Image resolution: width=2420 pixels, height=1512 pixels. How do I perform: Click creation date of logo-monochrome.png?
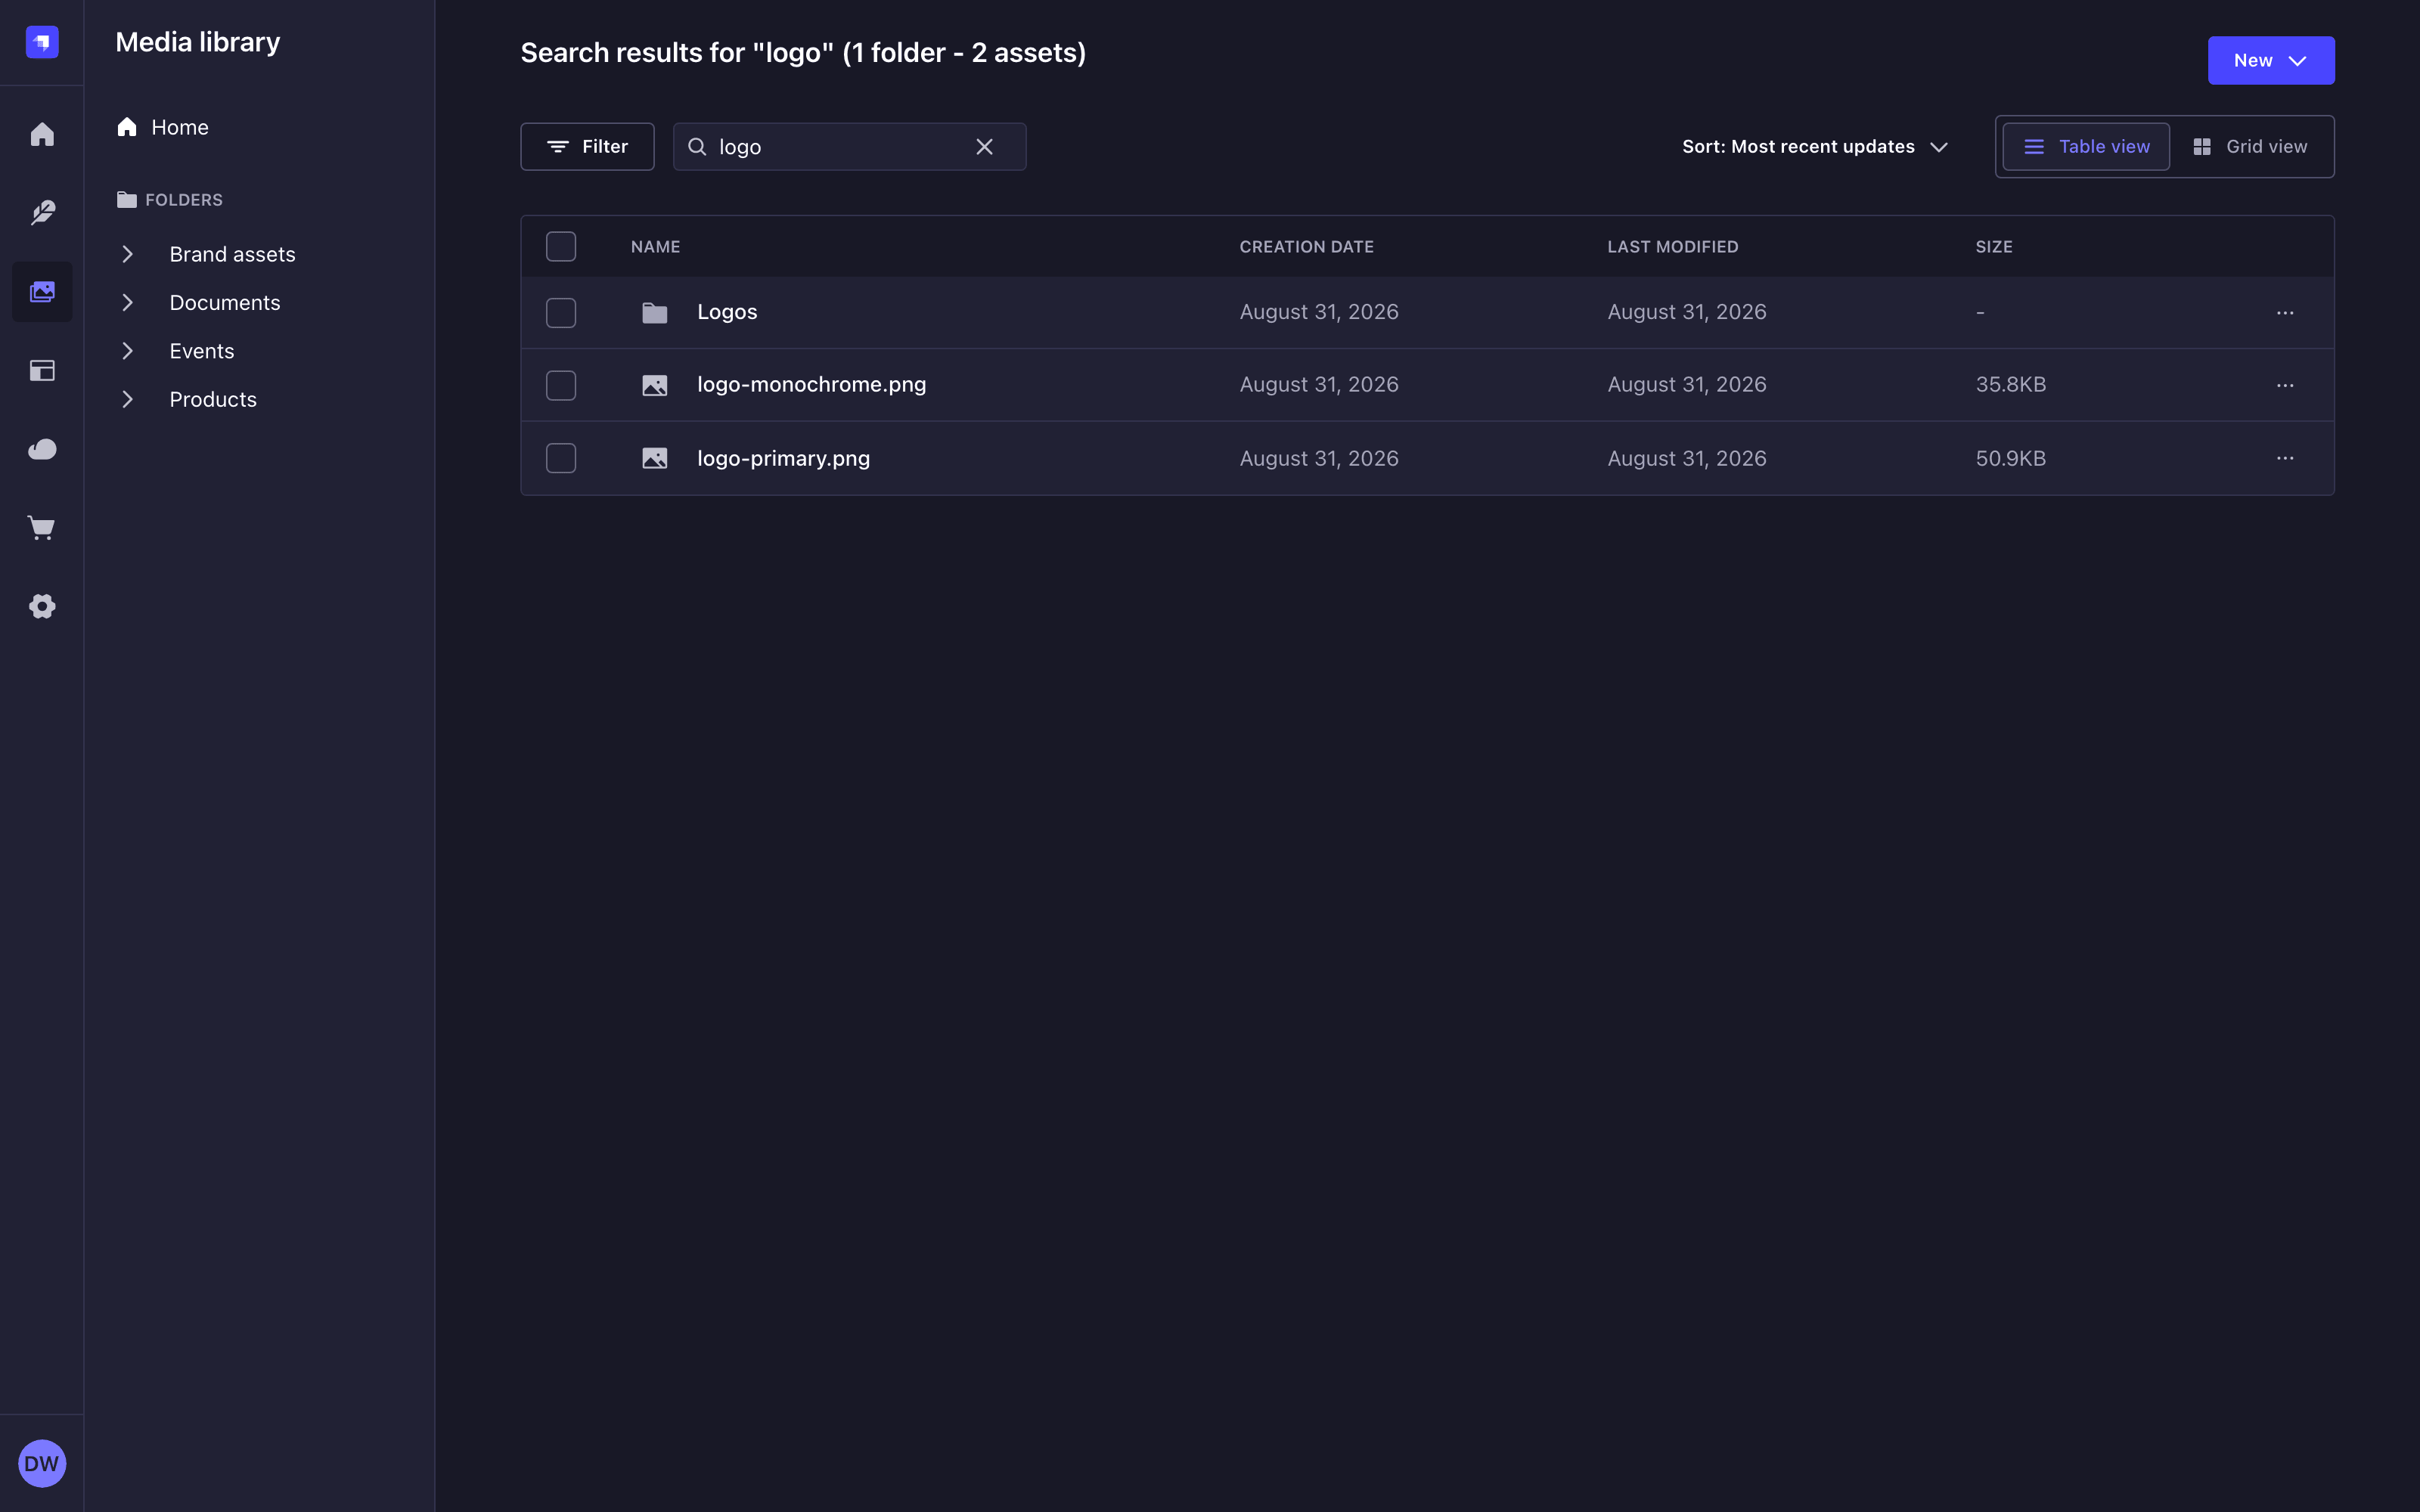tap(1319, 384)
